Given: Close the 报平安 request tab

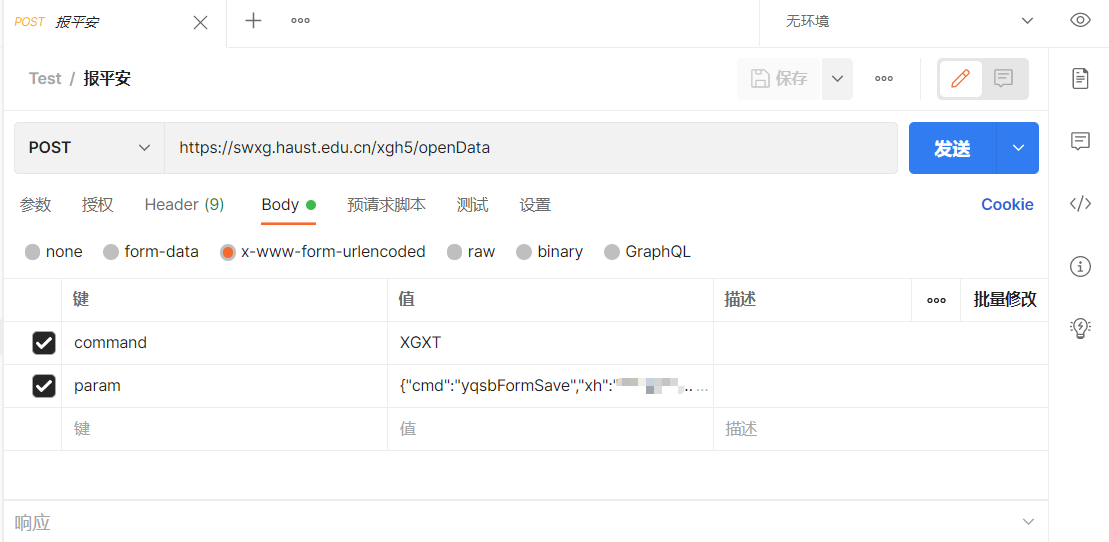Looking at the screenshot, I should point(200,23).
